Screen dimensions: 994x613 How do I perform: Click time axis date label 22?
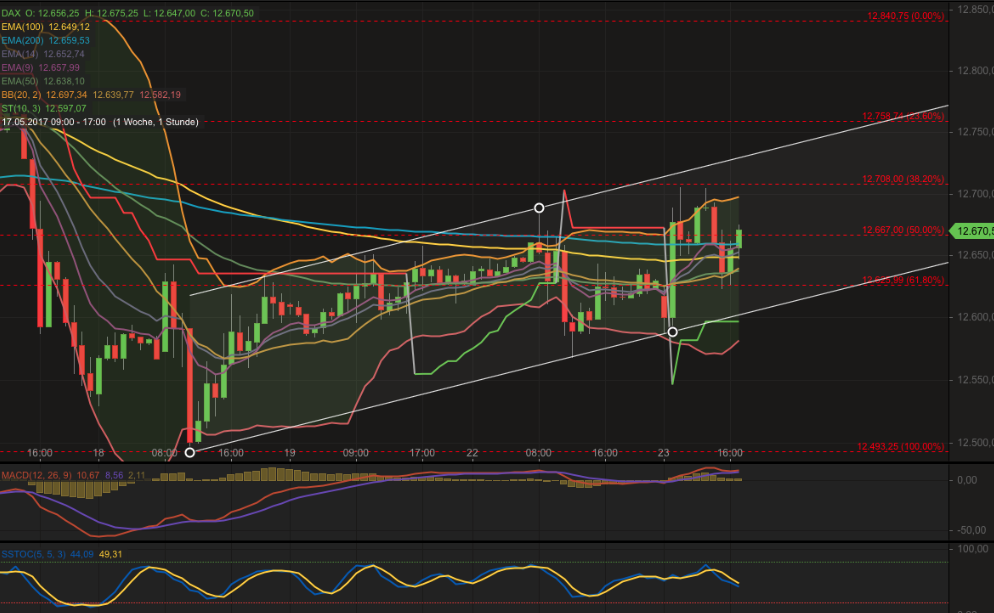(x=472, y=453)
